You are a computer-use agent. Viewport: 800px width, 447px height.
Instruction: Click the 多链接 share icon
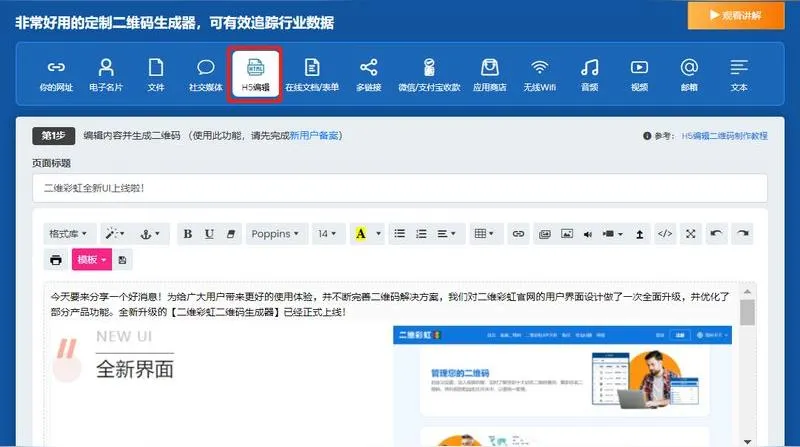369,75
